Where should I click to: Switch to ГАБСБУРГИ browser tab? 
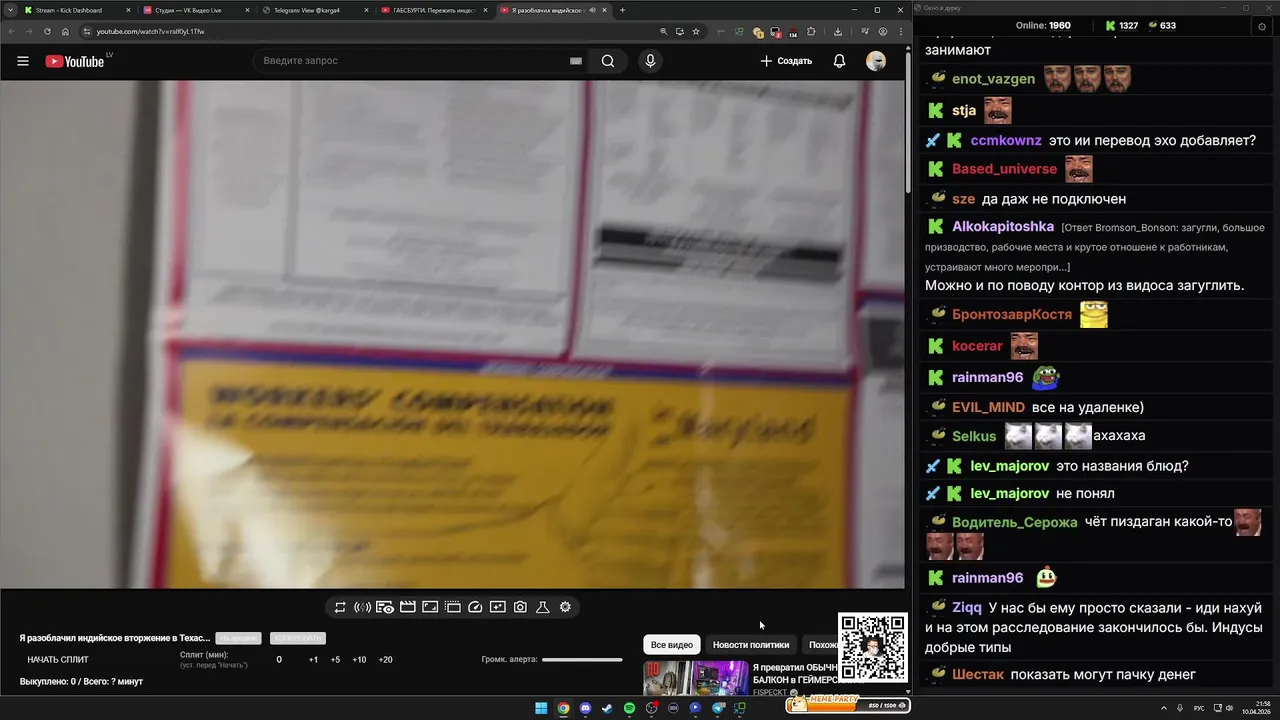click(433, 10)
